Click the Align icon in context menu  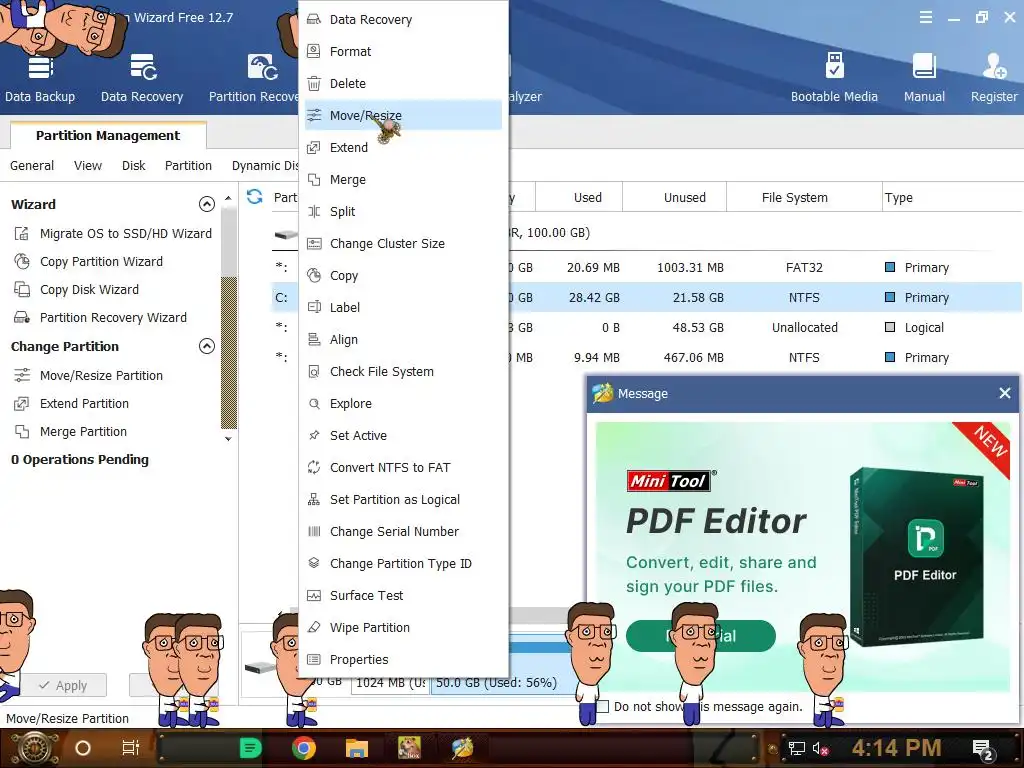[314, 340]
